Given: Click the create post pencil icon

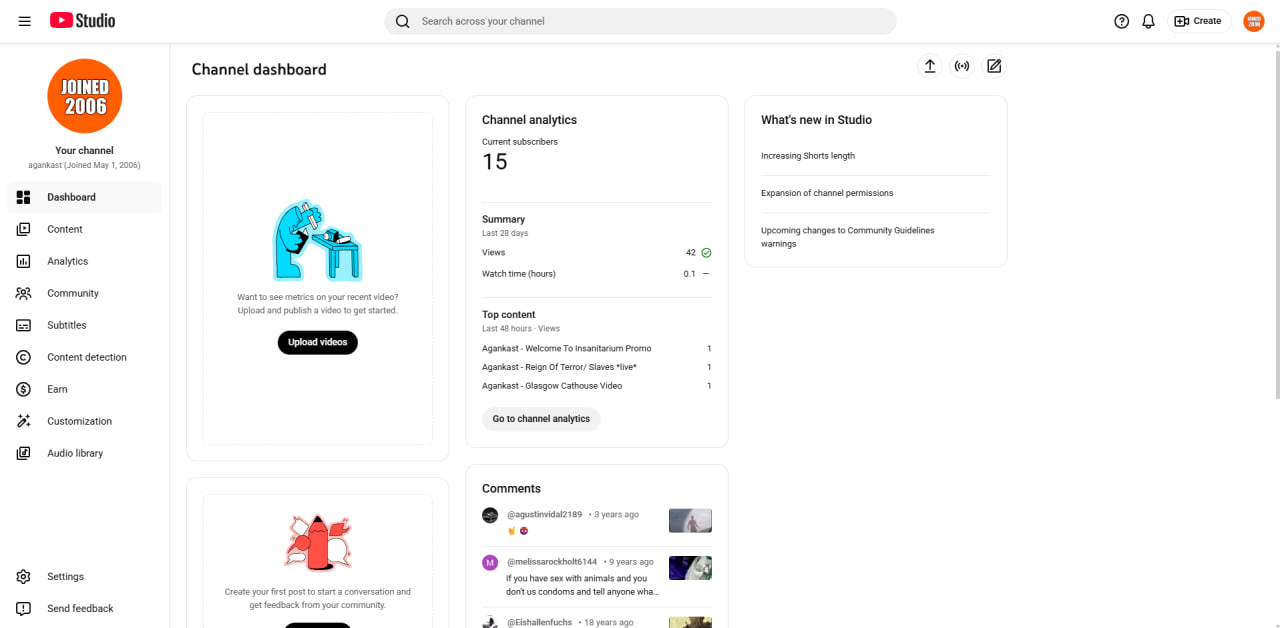Looking at the screenshot, I should (x=994, y=66).
